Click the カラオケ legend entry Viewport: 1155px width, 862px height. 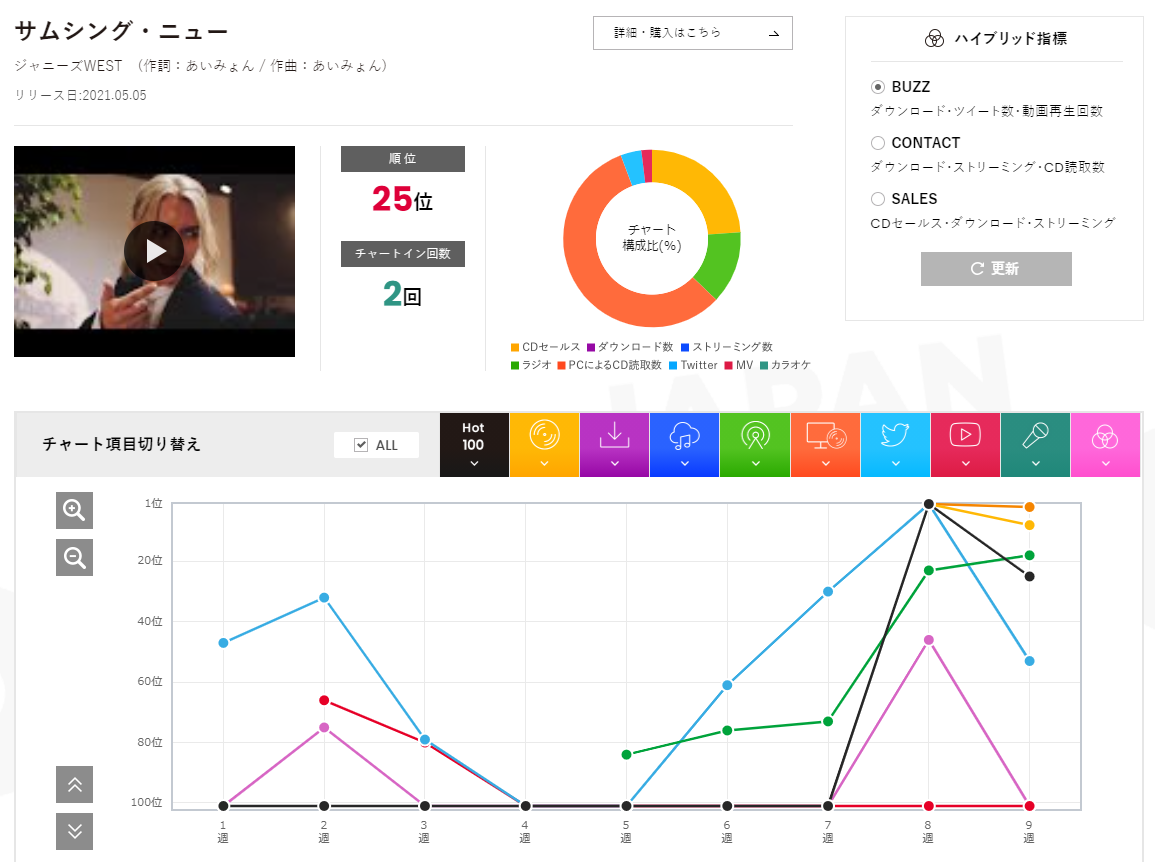[785, 365]
